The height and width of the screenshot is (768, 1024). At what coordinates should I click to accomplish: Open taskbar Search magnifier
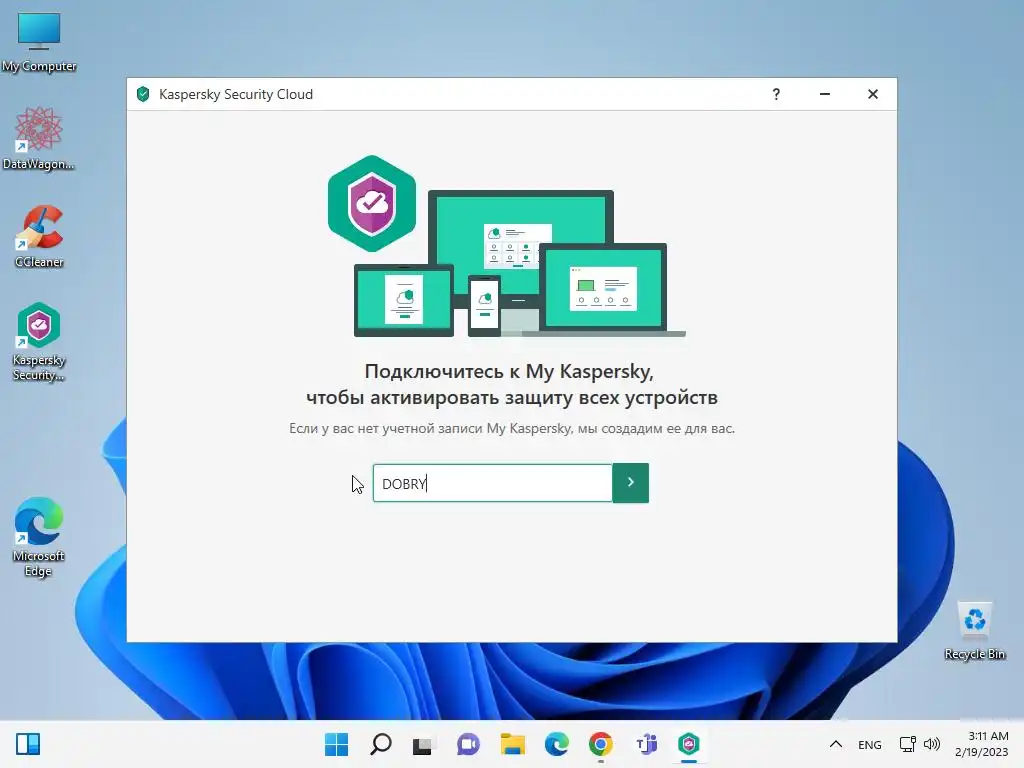coord(381,744)
